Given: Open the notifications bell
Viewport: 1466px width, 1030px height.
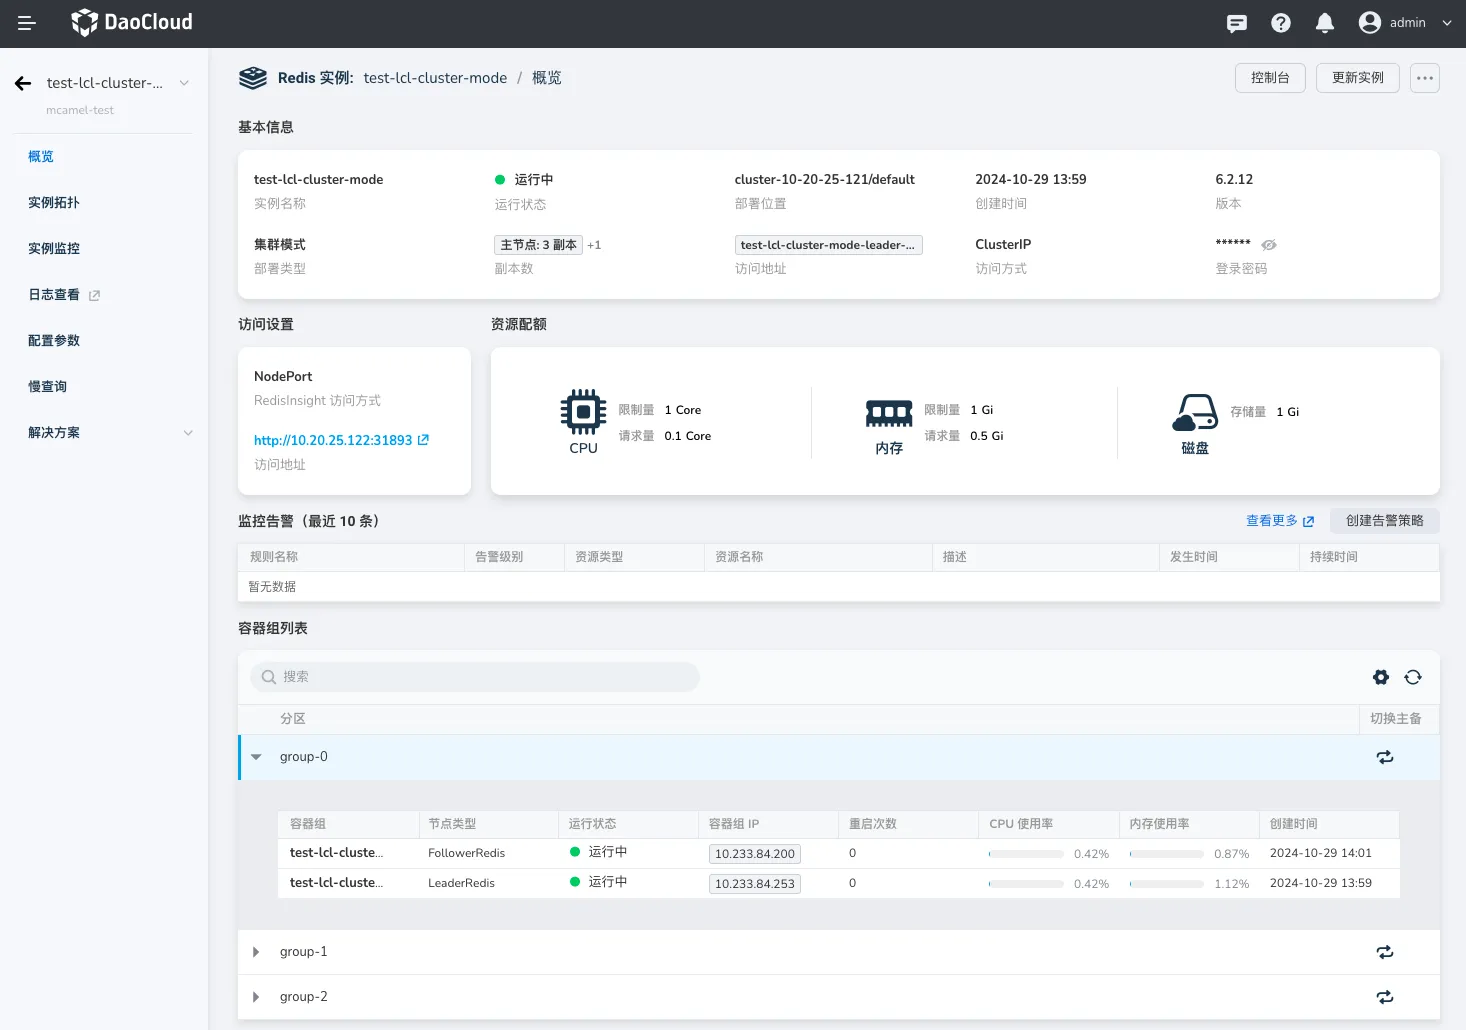Looking at the screenshot, I should [1325, 23].
